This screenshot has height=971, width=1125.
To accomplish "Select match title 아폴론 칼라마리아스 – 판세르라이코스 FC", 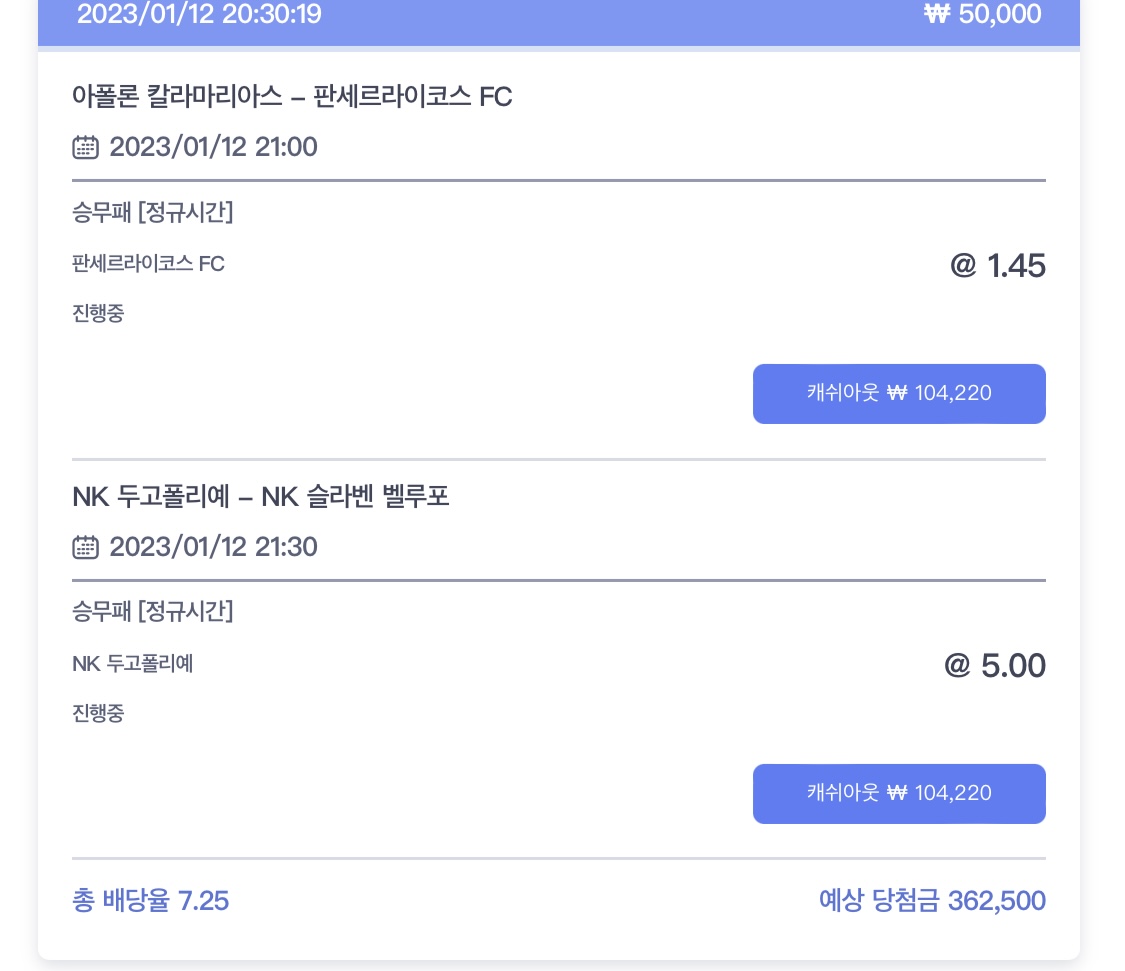I will [x=292, y=96].
